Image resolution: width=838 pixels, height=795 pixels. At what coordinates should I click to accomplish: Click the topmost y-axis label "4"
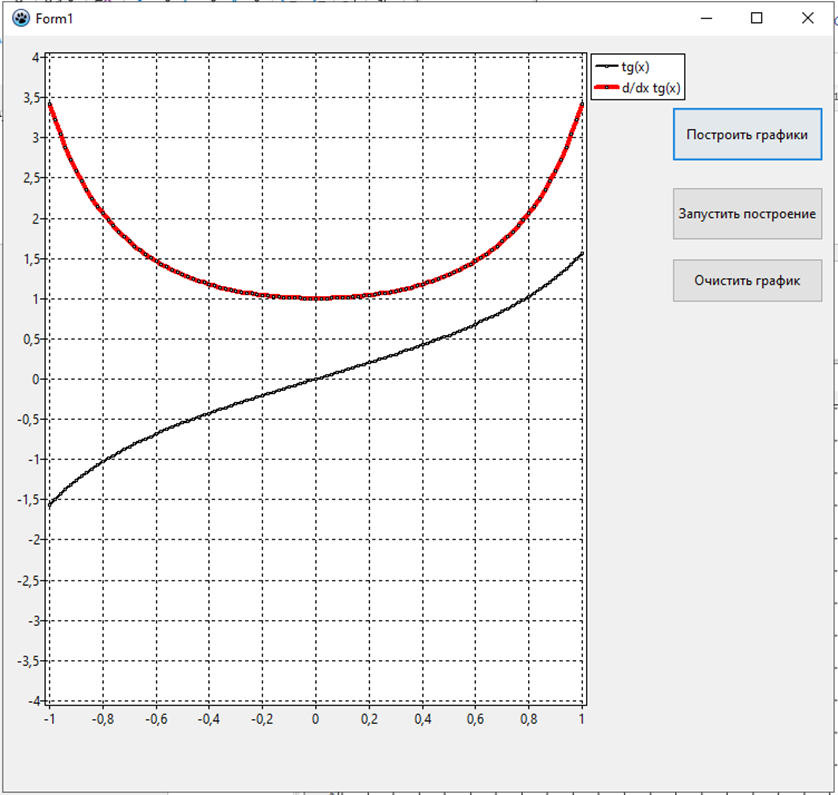[x=35, y=57]
